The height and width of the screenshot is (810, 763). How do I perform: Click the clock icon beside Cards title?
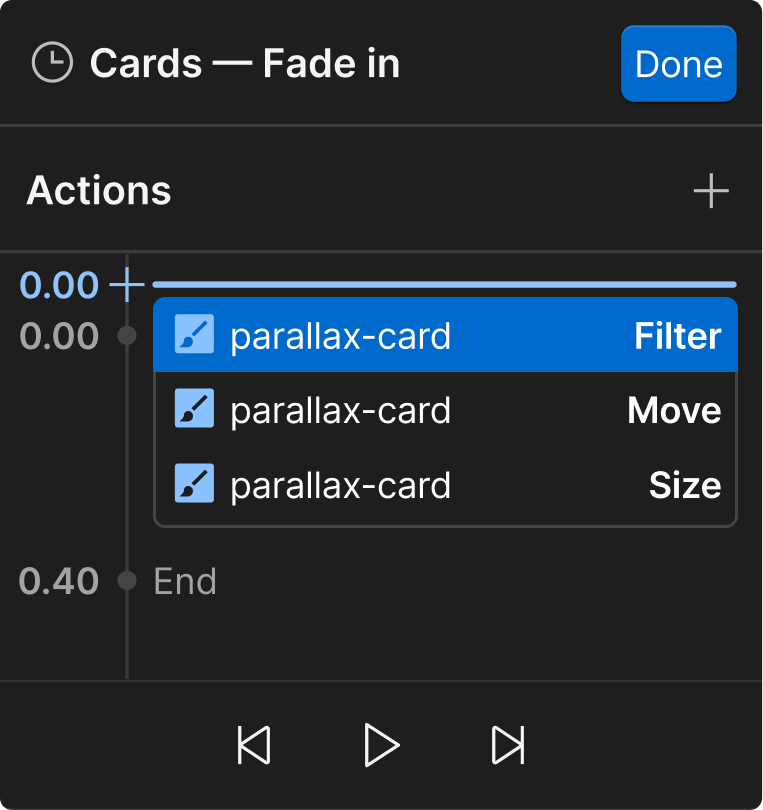(52, 64)
